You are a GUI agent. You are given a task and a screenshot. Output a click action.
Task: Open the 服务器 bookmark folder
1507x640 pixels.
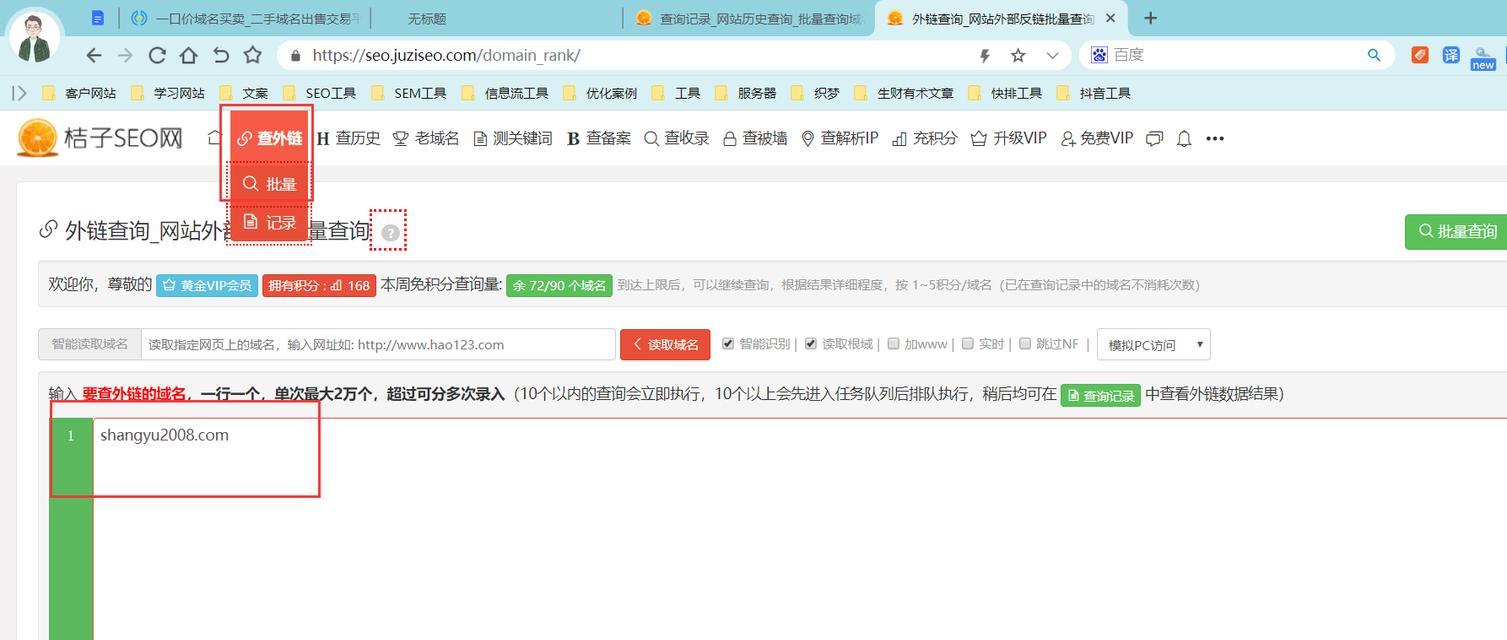[x=746, y=93]
